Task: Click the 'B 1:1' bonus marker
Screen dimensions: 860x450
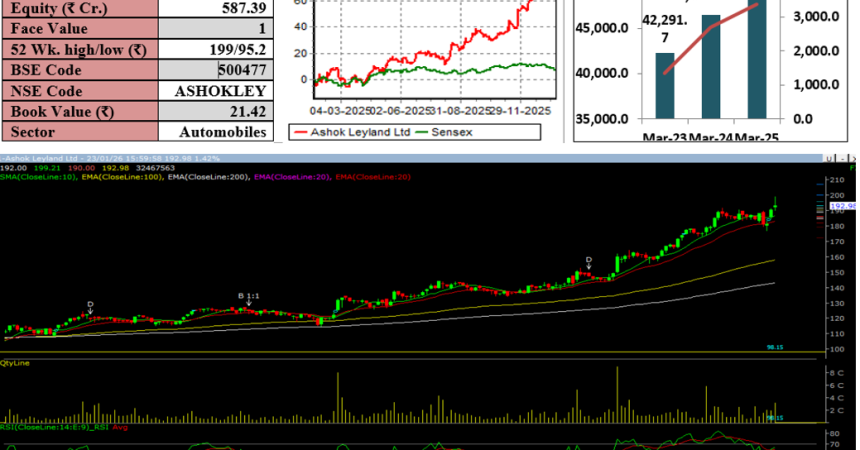Action: (248, 296)
